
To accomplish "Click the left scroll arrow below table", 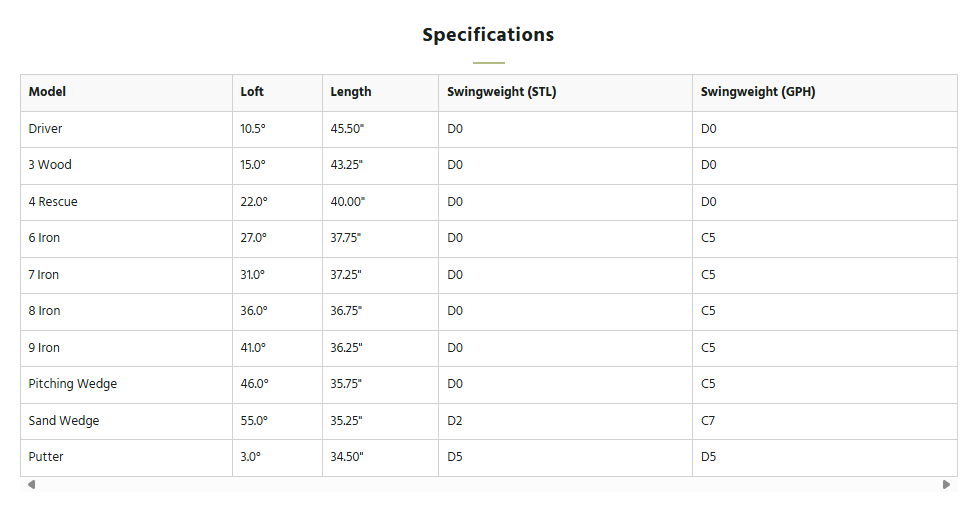I will click(x=31, y=484).
